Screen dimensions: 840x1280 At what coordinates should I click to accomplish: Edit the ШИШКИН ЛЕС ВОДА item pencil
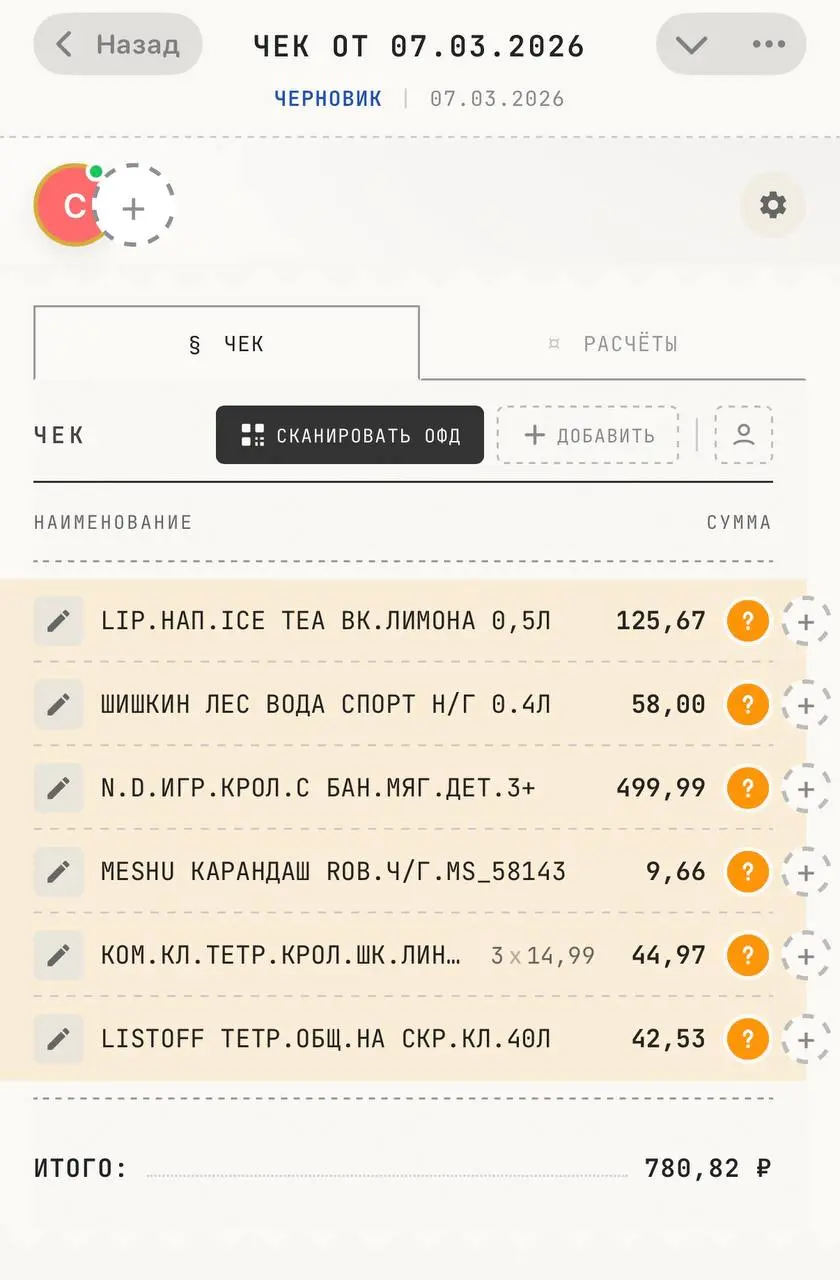coord(59,704)
